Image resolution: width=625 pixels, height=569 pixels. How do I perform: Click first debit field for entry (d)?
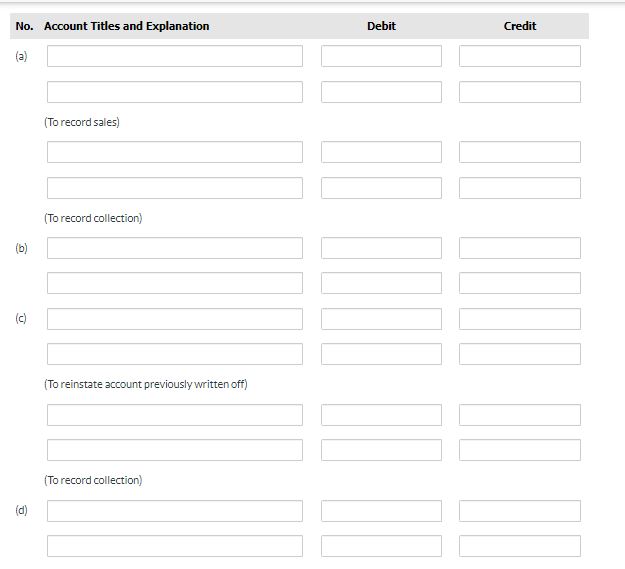pos(381,511)
